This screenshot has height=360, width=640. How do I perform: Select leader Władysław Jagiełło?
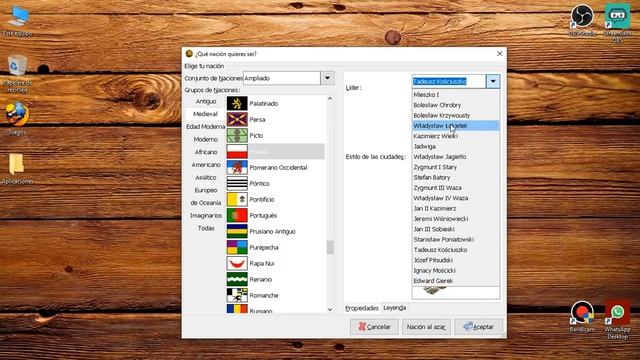point(456,157)
